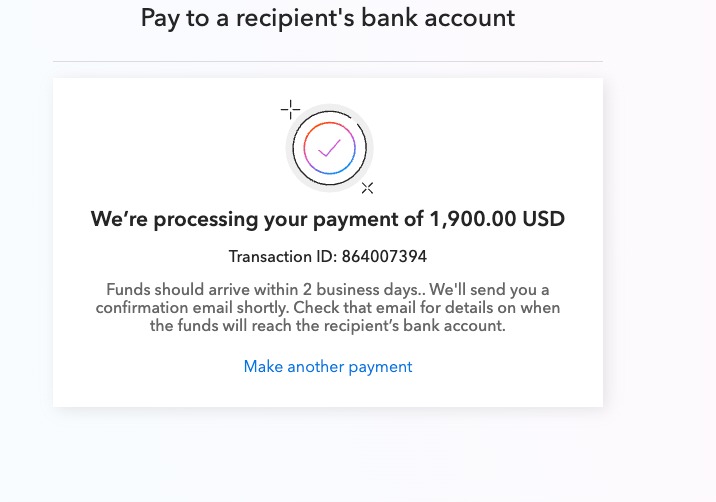Viewport: 716px width, 502px height.
Task: Click the Transaction ID label
Action: pos(283,257)
